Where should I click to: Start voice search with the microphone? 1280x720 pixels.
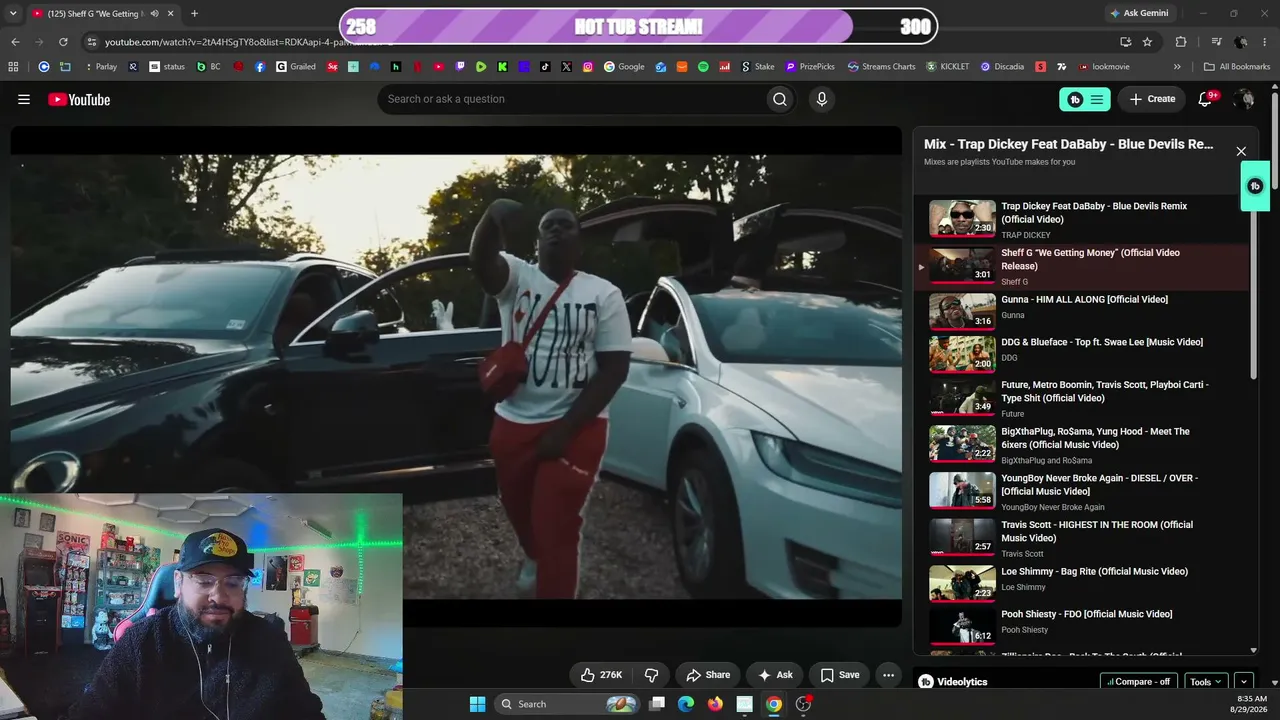tap(822, 99)
